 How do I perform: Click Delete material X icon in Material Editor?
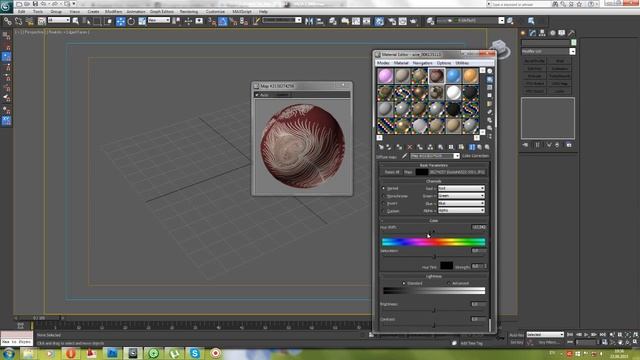410,147
